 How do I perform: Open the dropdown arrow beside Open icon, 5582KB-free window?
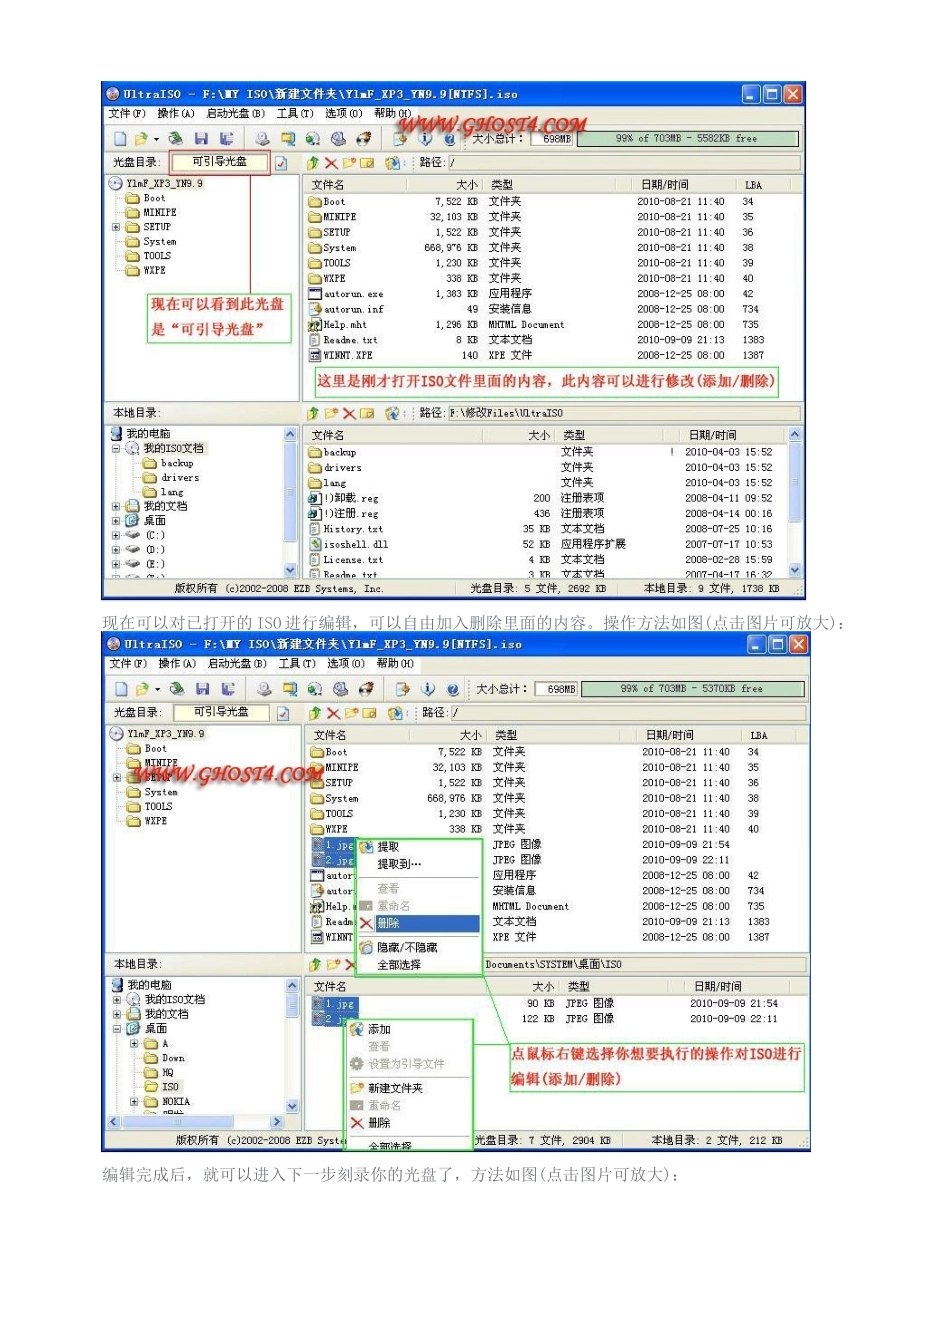coord(156,140)
